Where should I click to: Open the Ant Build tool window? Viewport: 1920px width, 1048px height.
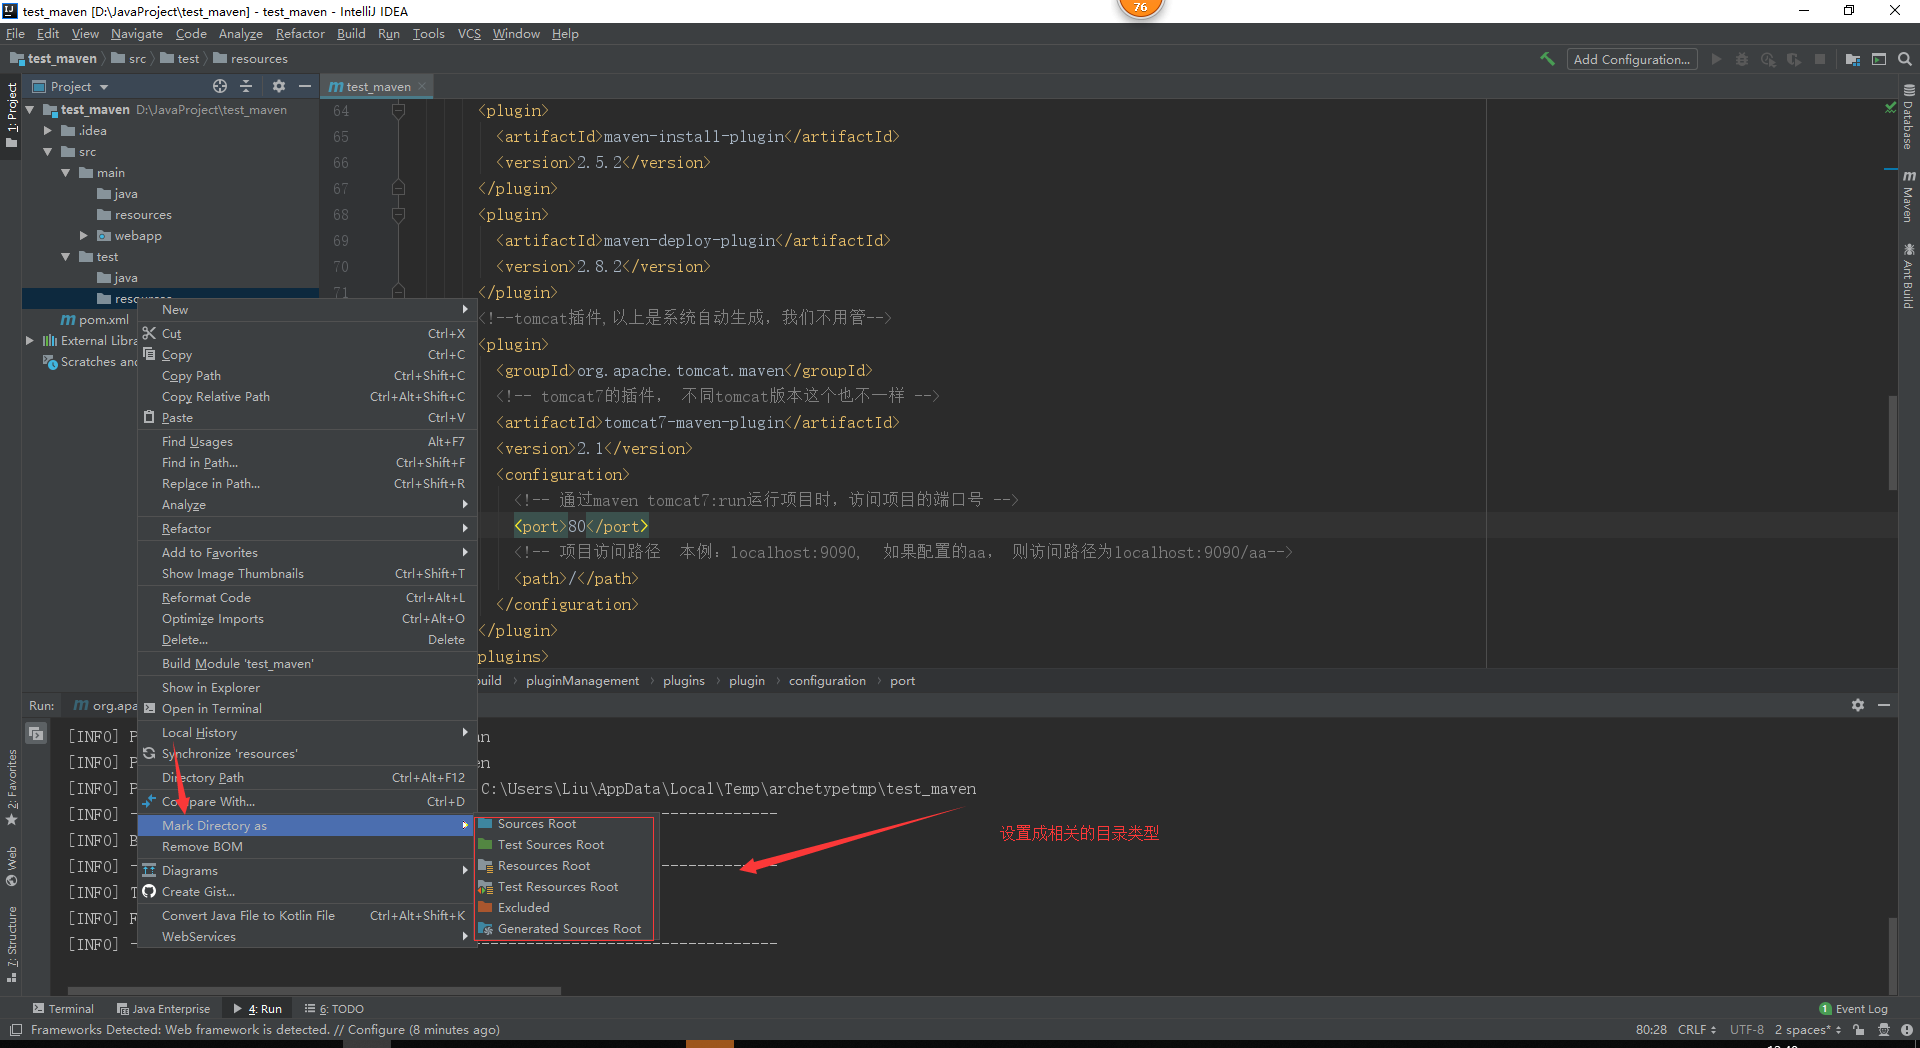(x=1909, y=276)
